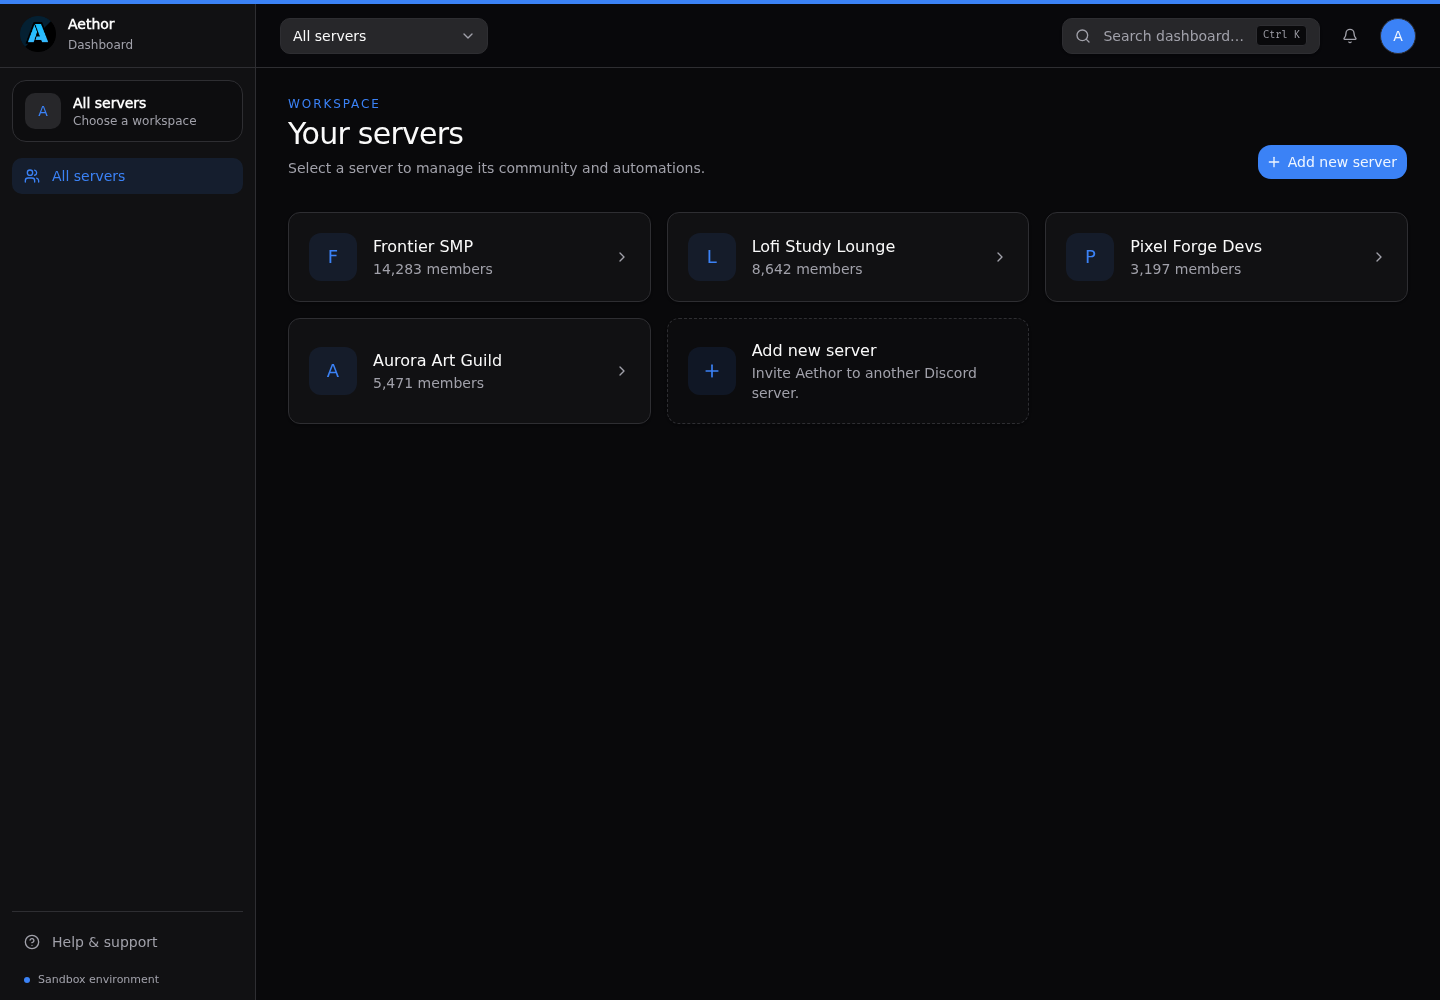The width and height of the screenshot is (1440, 1000).
Task: Open Lofi Study Lounge via its chevron
Action: (x=1000, y=257)
